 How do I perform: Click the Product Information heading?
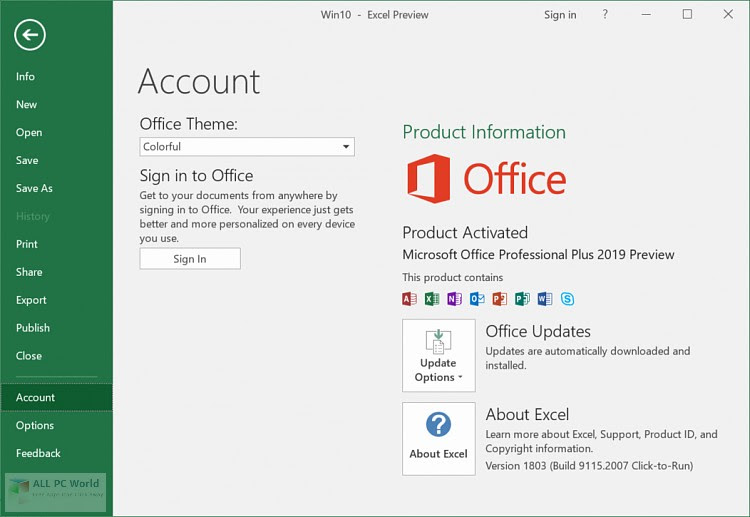484,132
